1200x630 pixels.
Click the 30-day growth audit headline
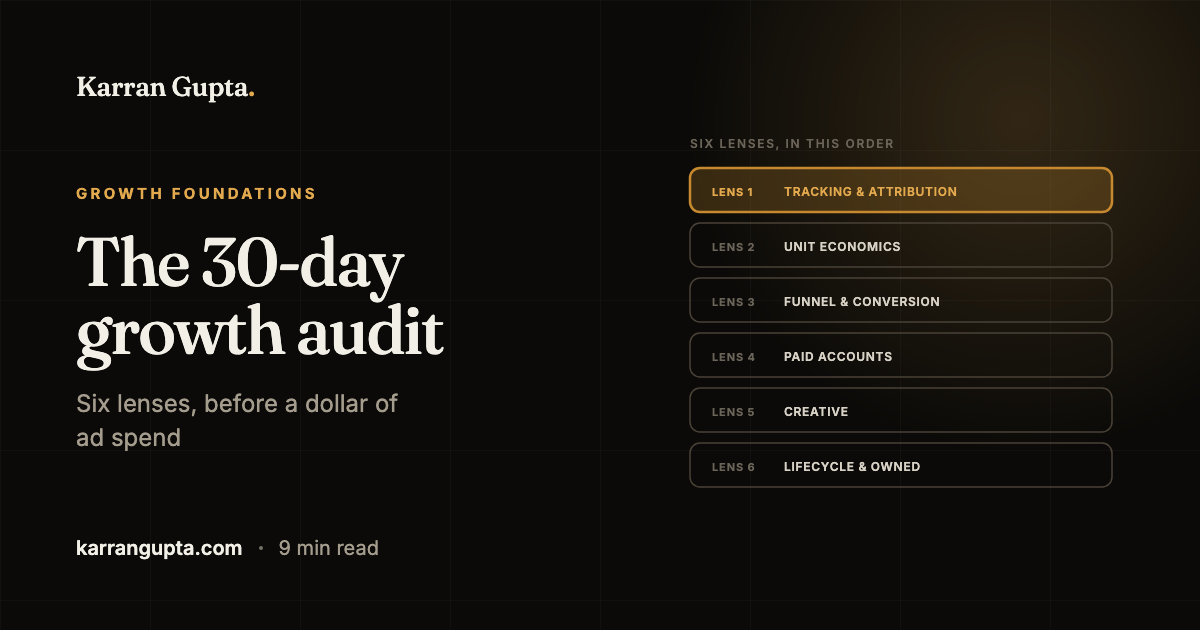point(260,298)
